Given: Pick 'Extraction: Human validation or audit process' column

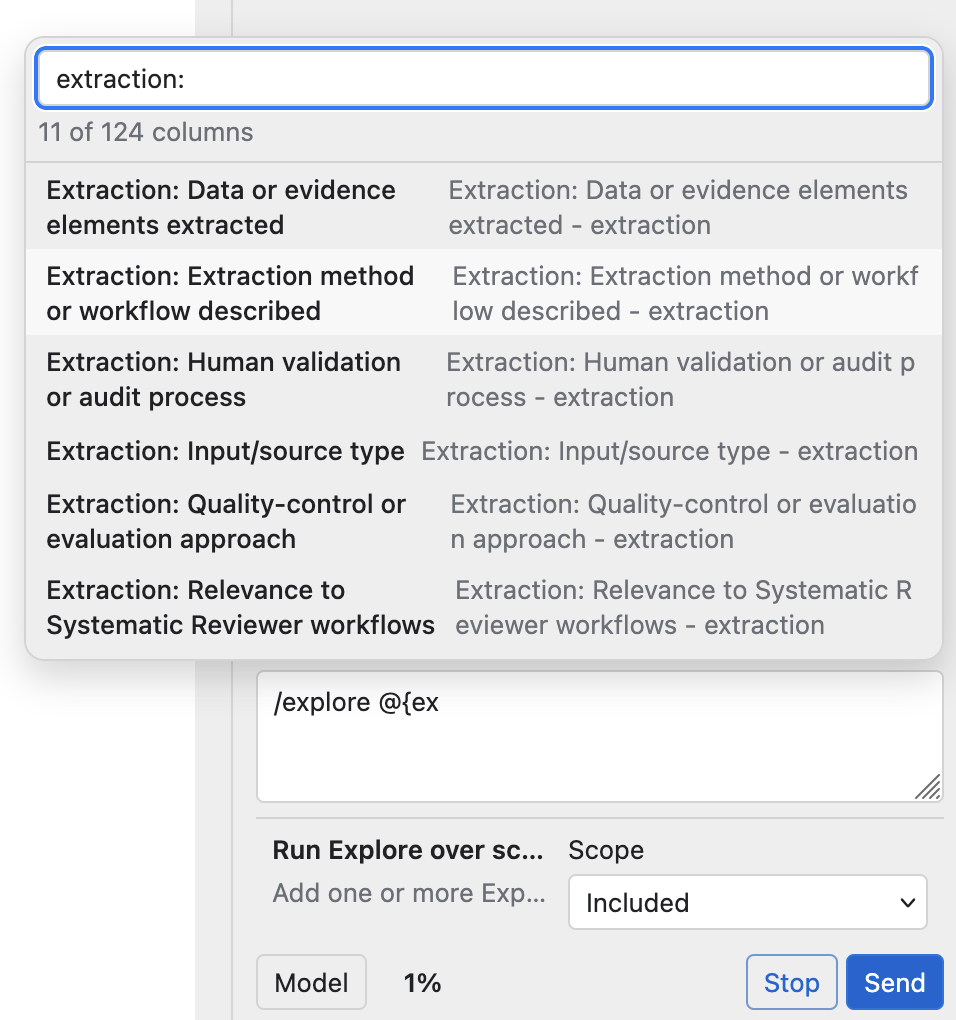Looking at the screenshot, I should [484, 379].
